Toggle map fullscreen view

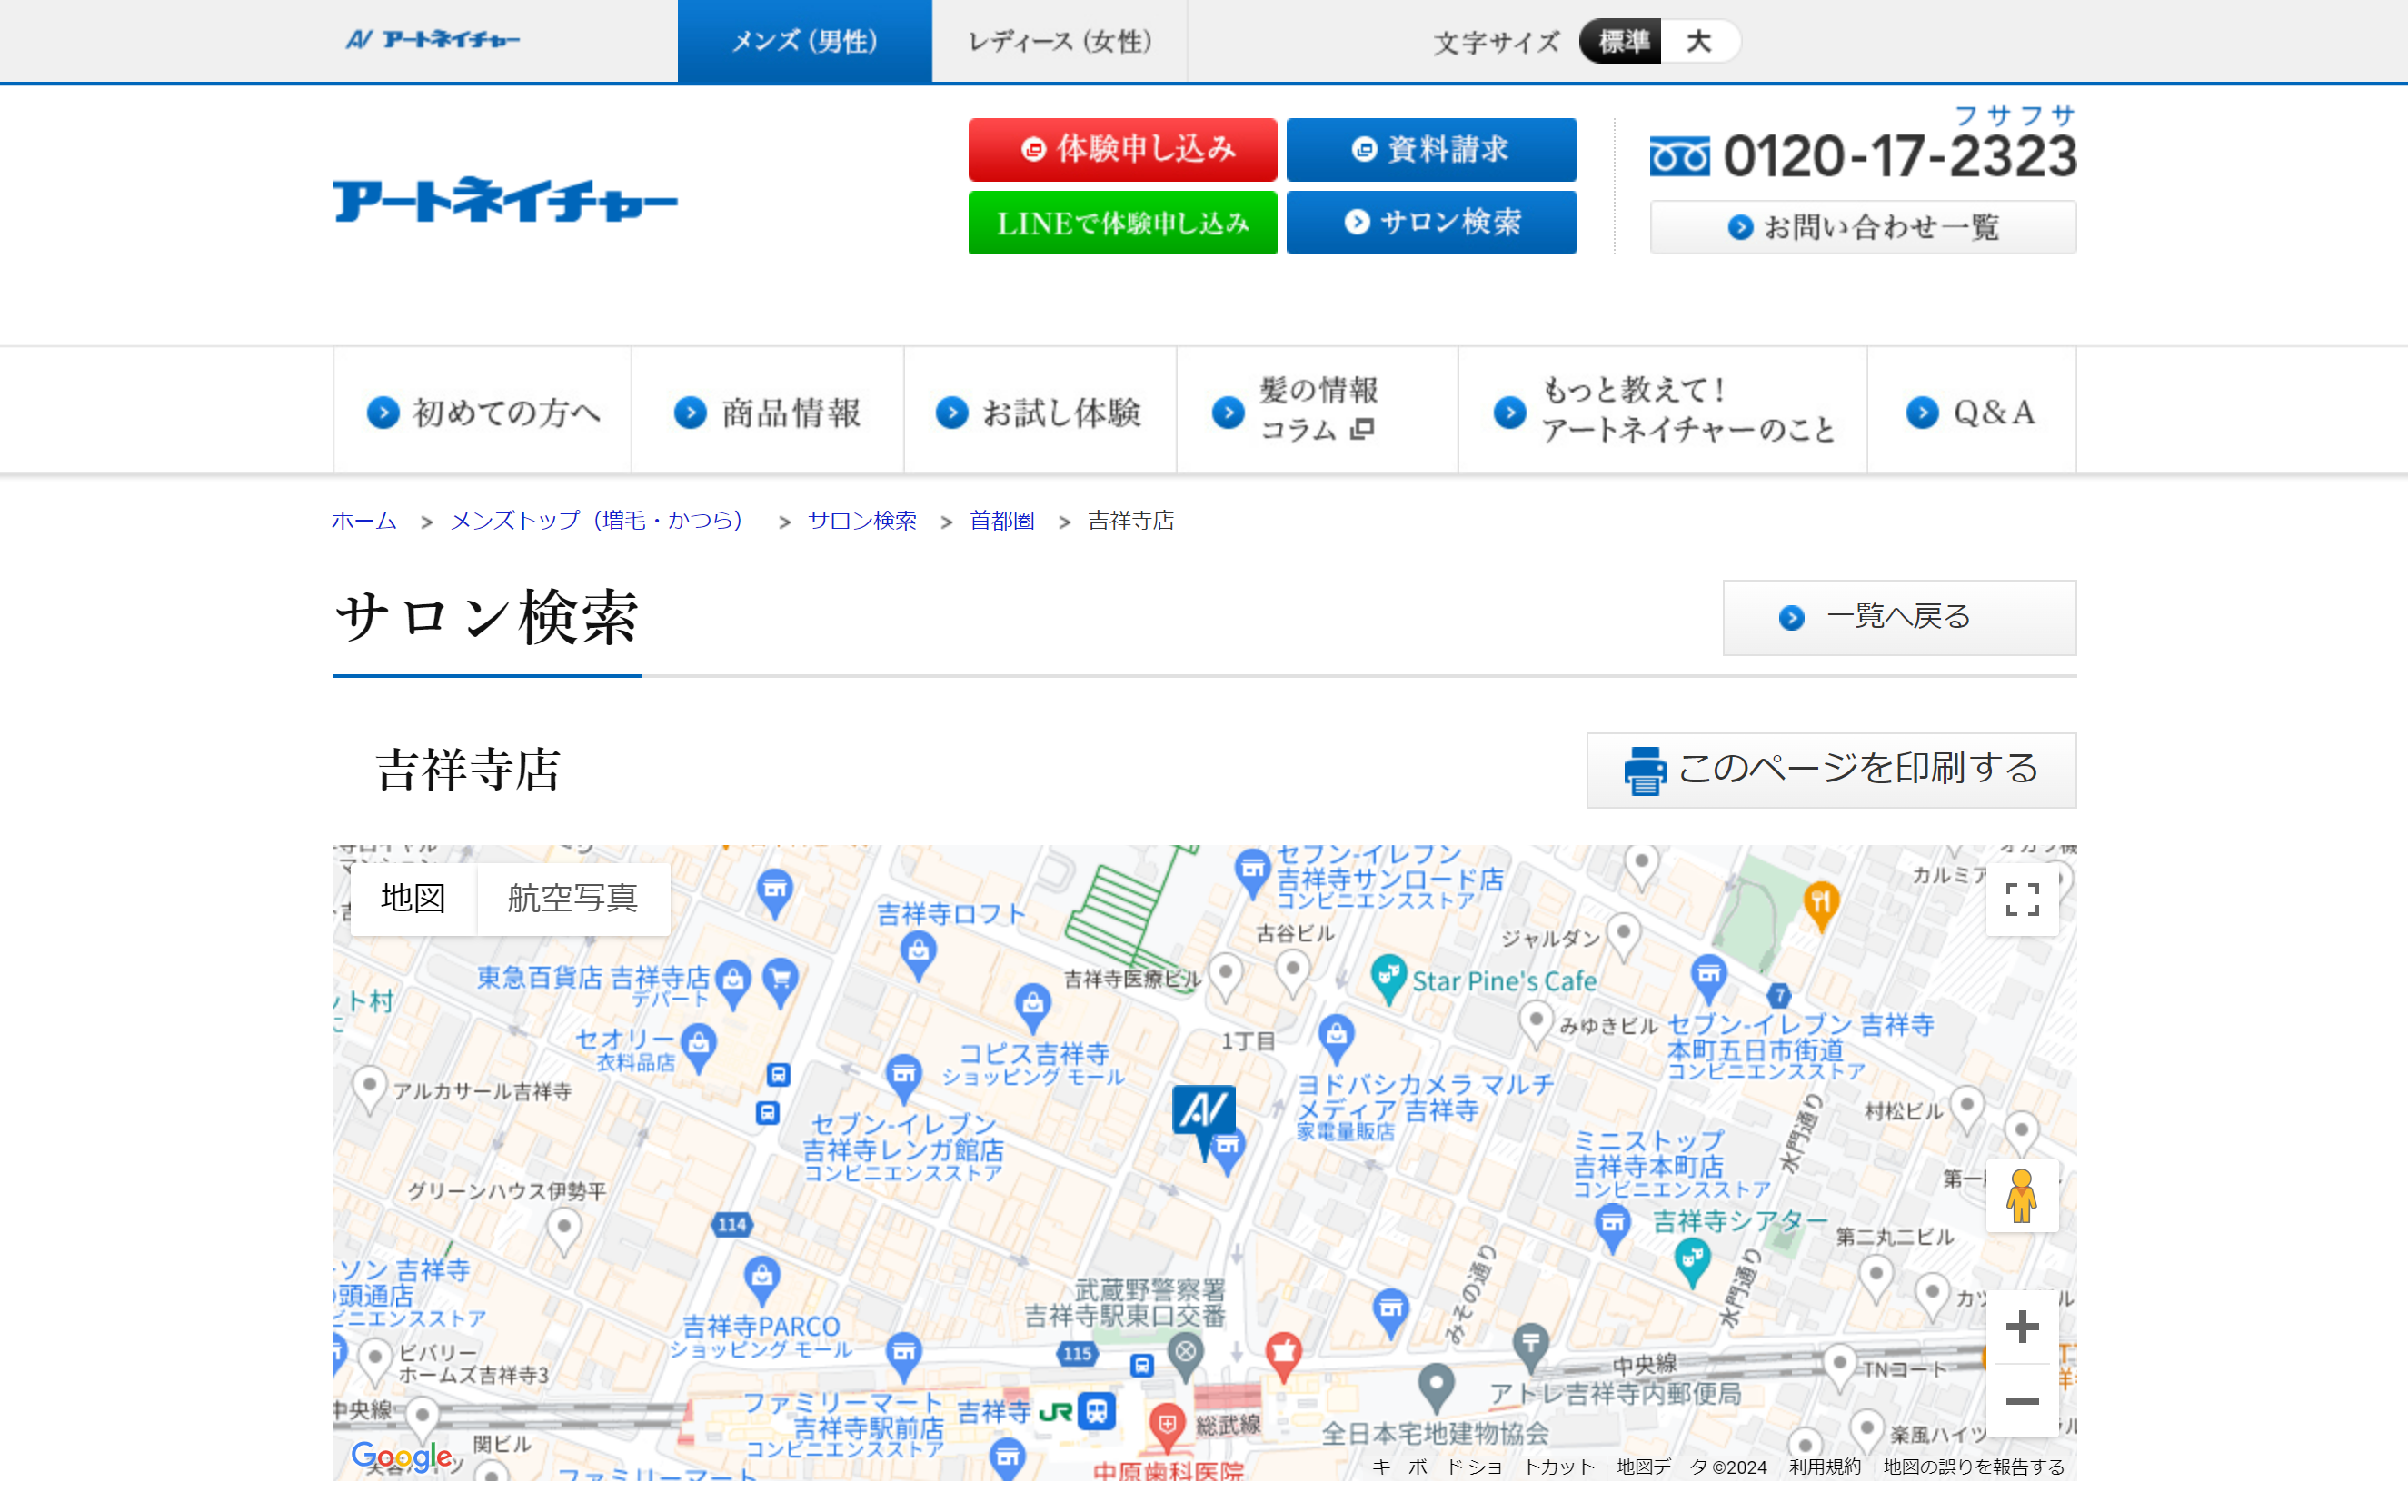[2022, 899]
